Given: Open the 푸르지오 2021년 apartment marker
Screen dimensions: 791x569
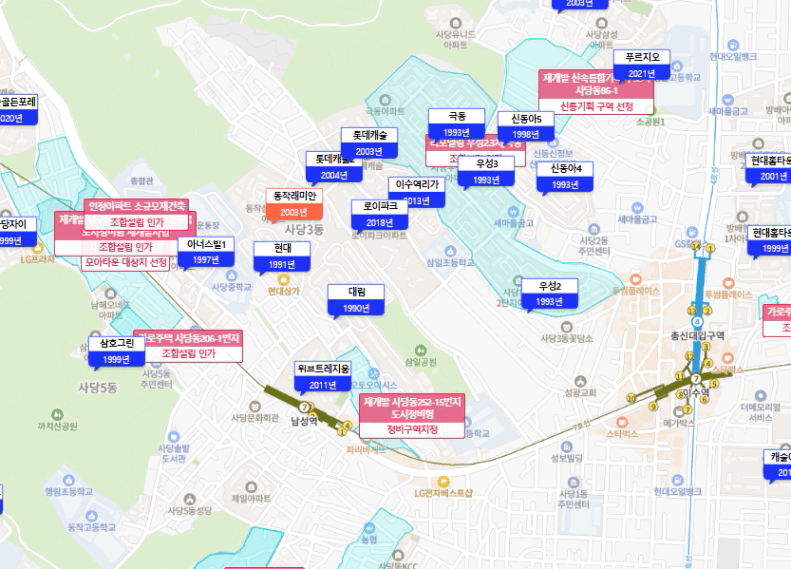Looking at the screenshot, I should click(x=642, y=65).
